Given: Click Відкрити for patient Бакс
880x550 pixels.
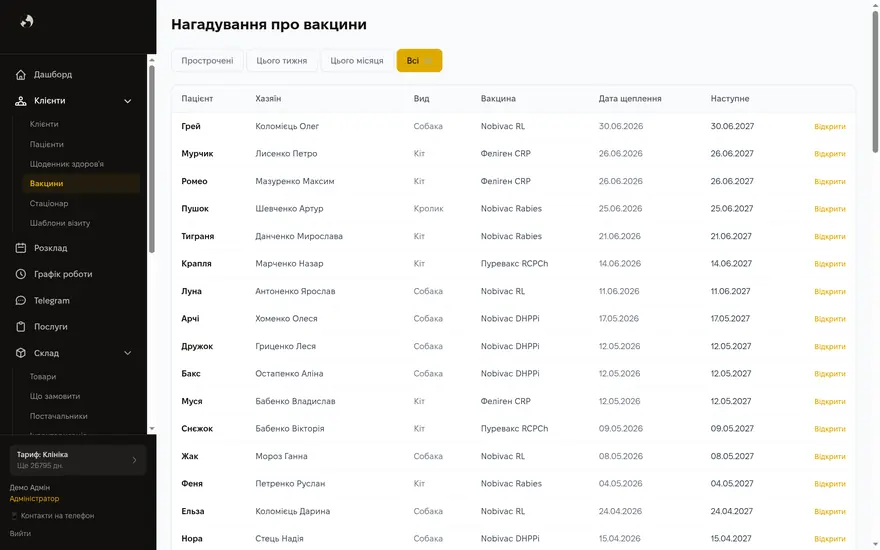Looking at the screenshot, I should click(829, 374).
